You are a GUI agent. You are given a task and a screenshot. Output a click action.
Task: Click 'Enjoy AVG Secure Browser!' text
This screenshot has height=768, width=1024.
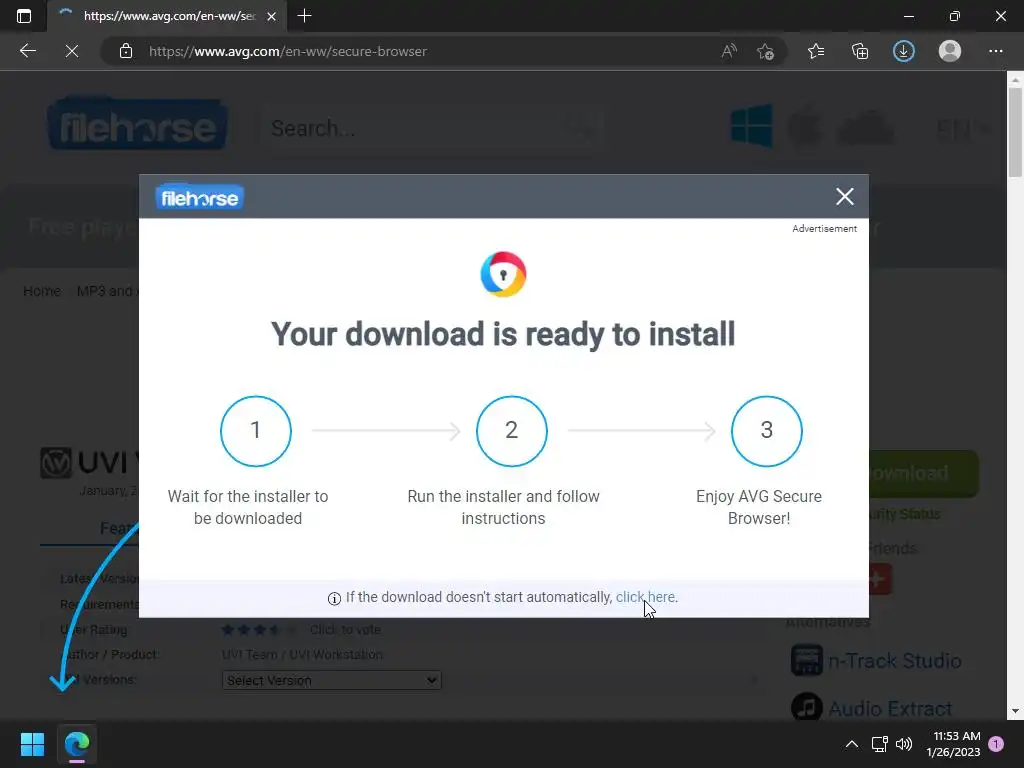click(x=759, y=507)
